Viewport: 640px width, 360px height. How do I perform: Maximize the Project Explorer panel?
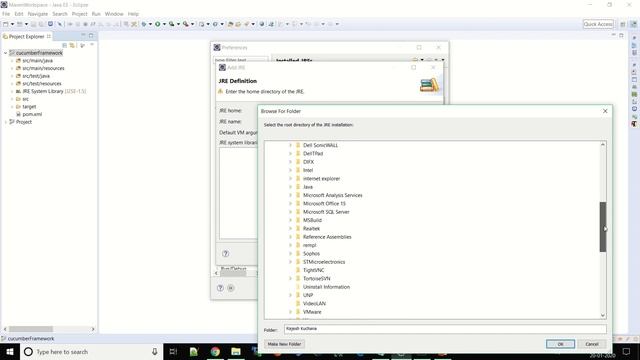point(91,36)
